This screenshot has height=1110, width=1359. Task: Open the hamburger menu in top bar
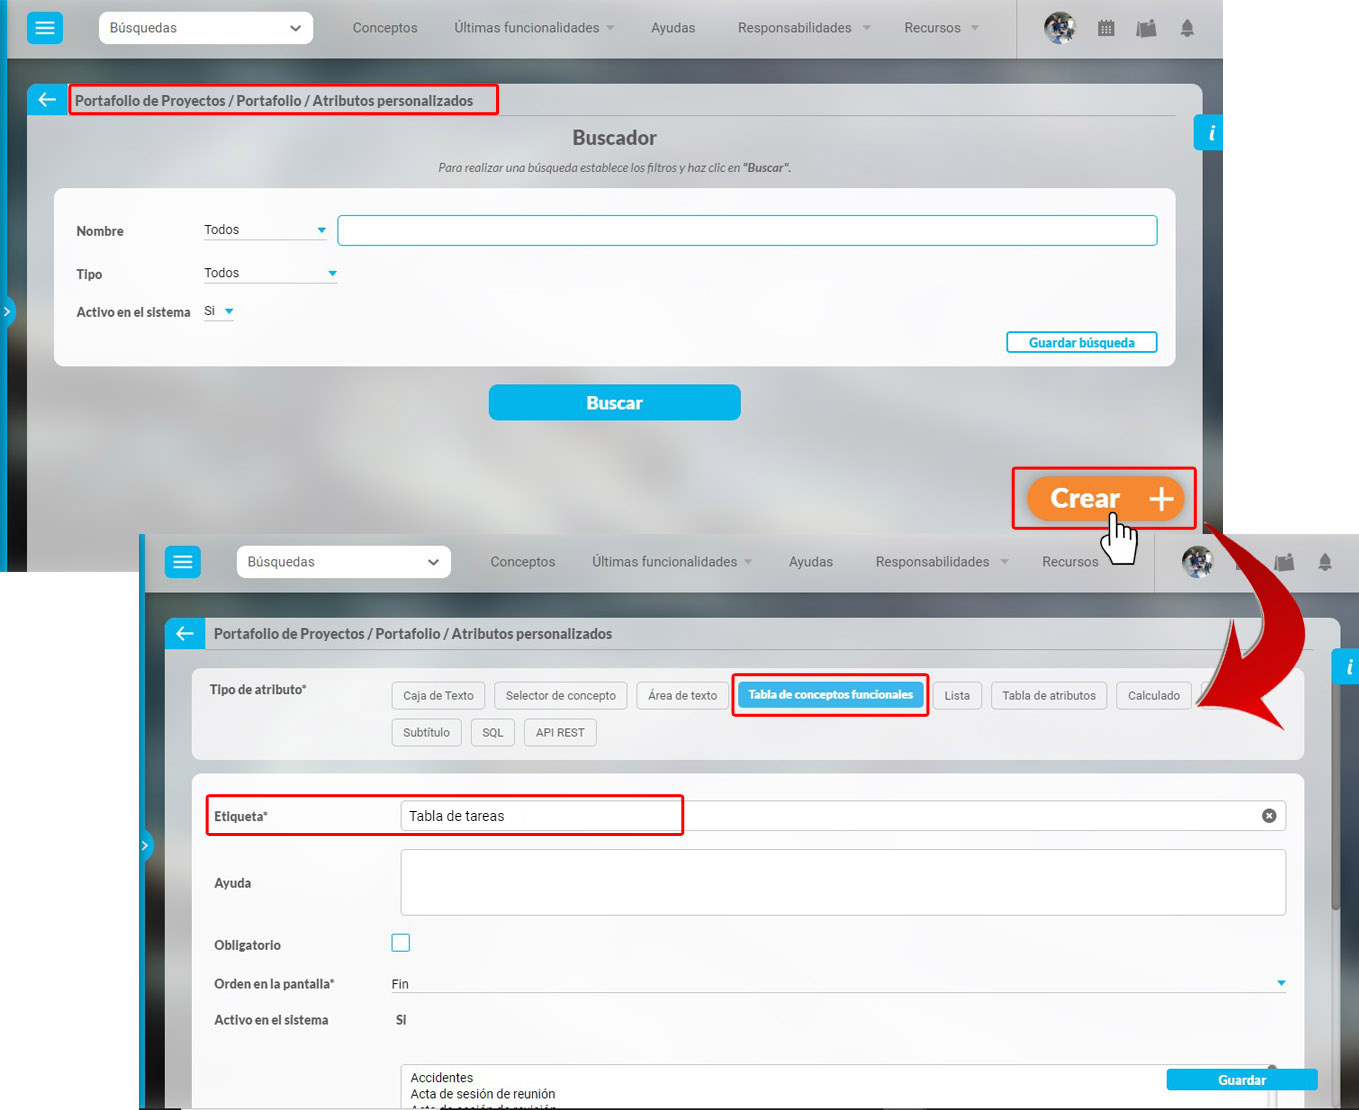coord(45,28)
